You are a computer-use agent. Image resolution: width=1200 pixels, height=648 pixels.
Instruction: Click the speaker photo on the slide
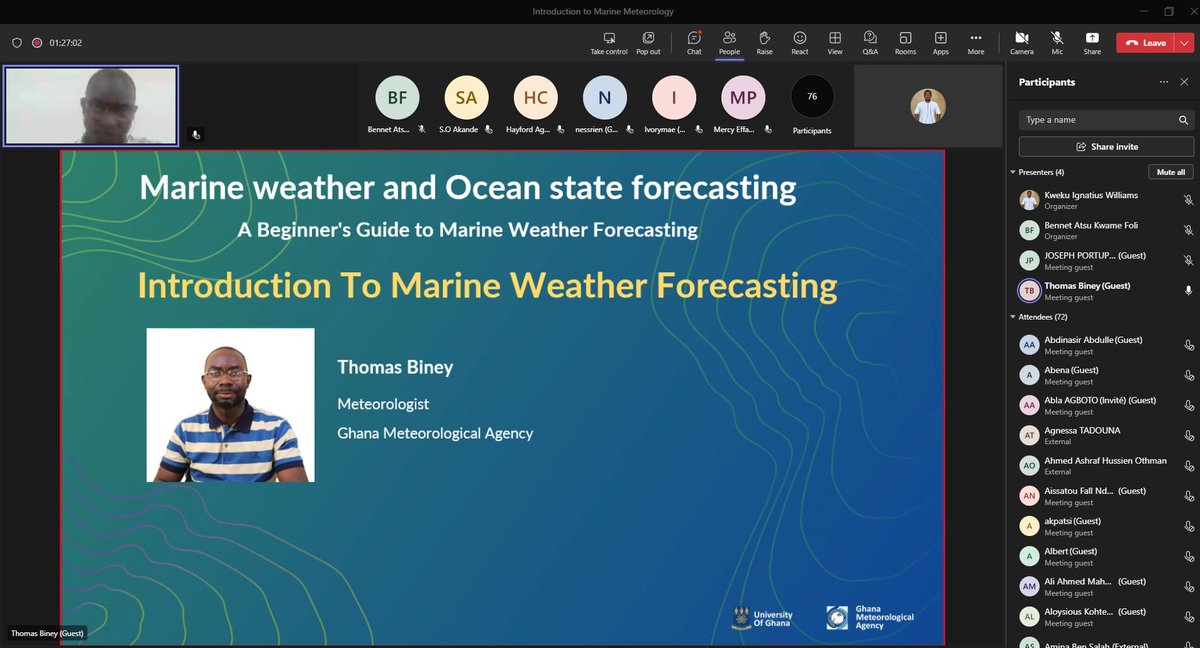click(230, 405)
